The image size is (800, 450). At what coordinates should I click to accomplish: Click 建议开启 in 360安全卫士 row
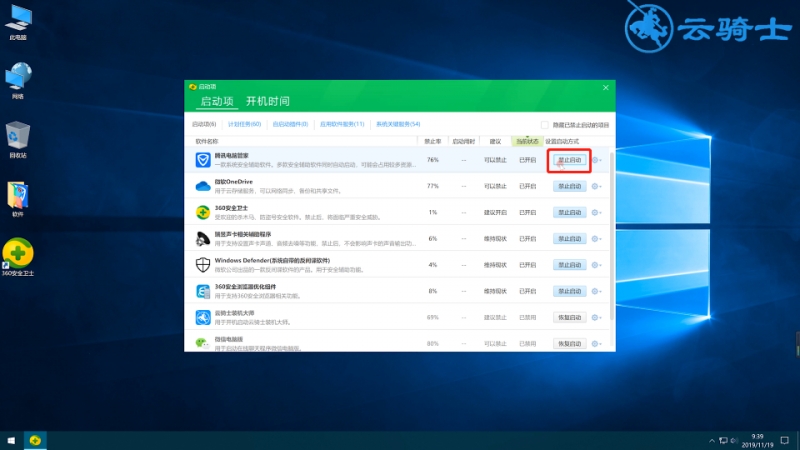[x=495, y=212]
